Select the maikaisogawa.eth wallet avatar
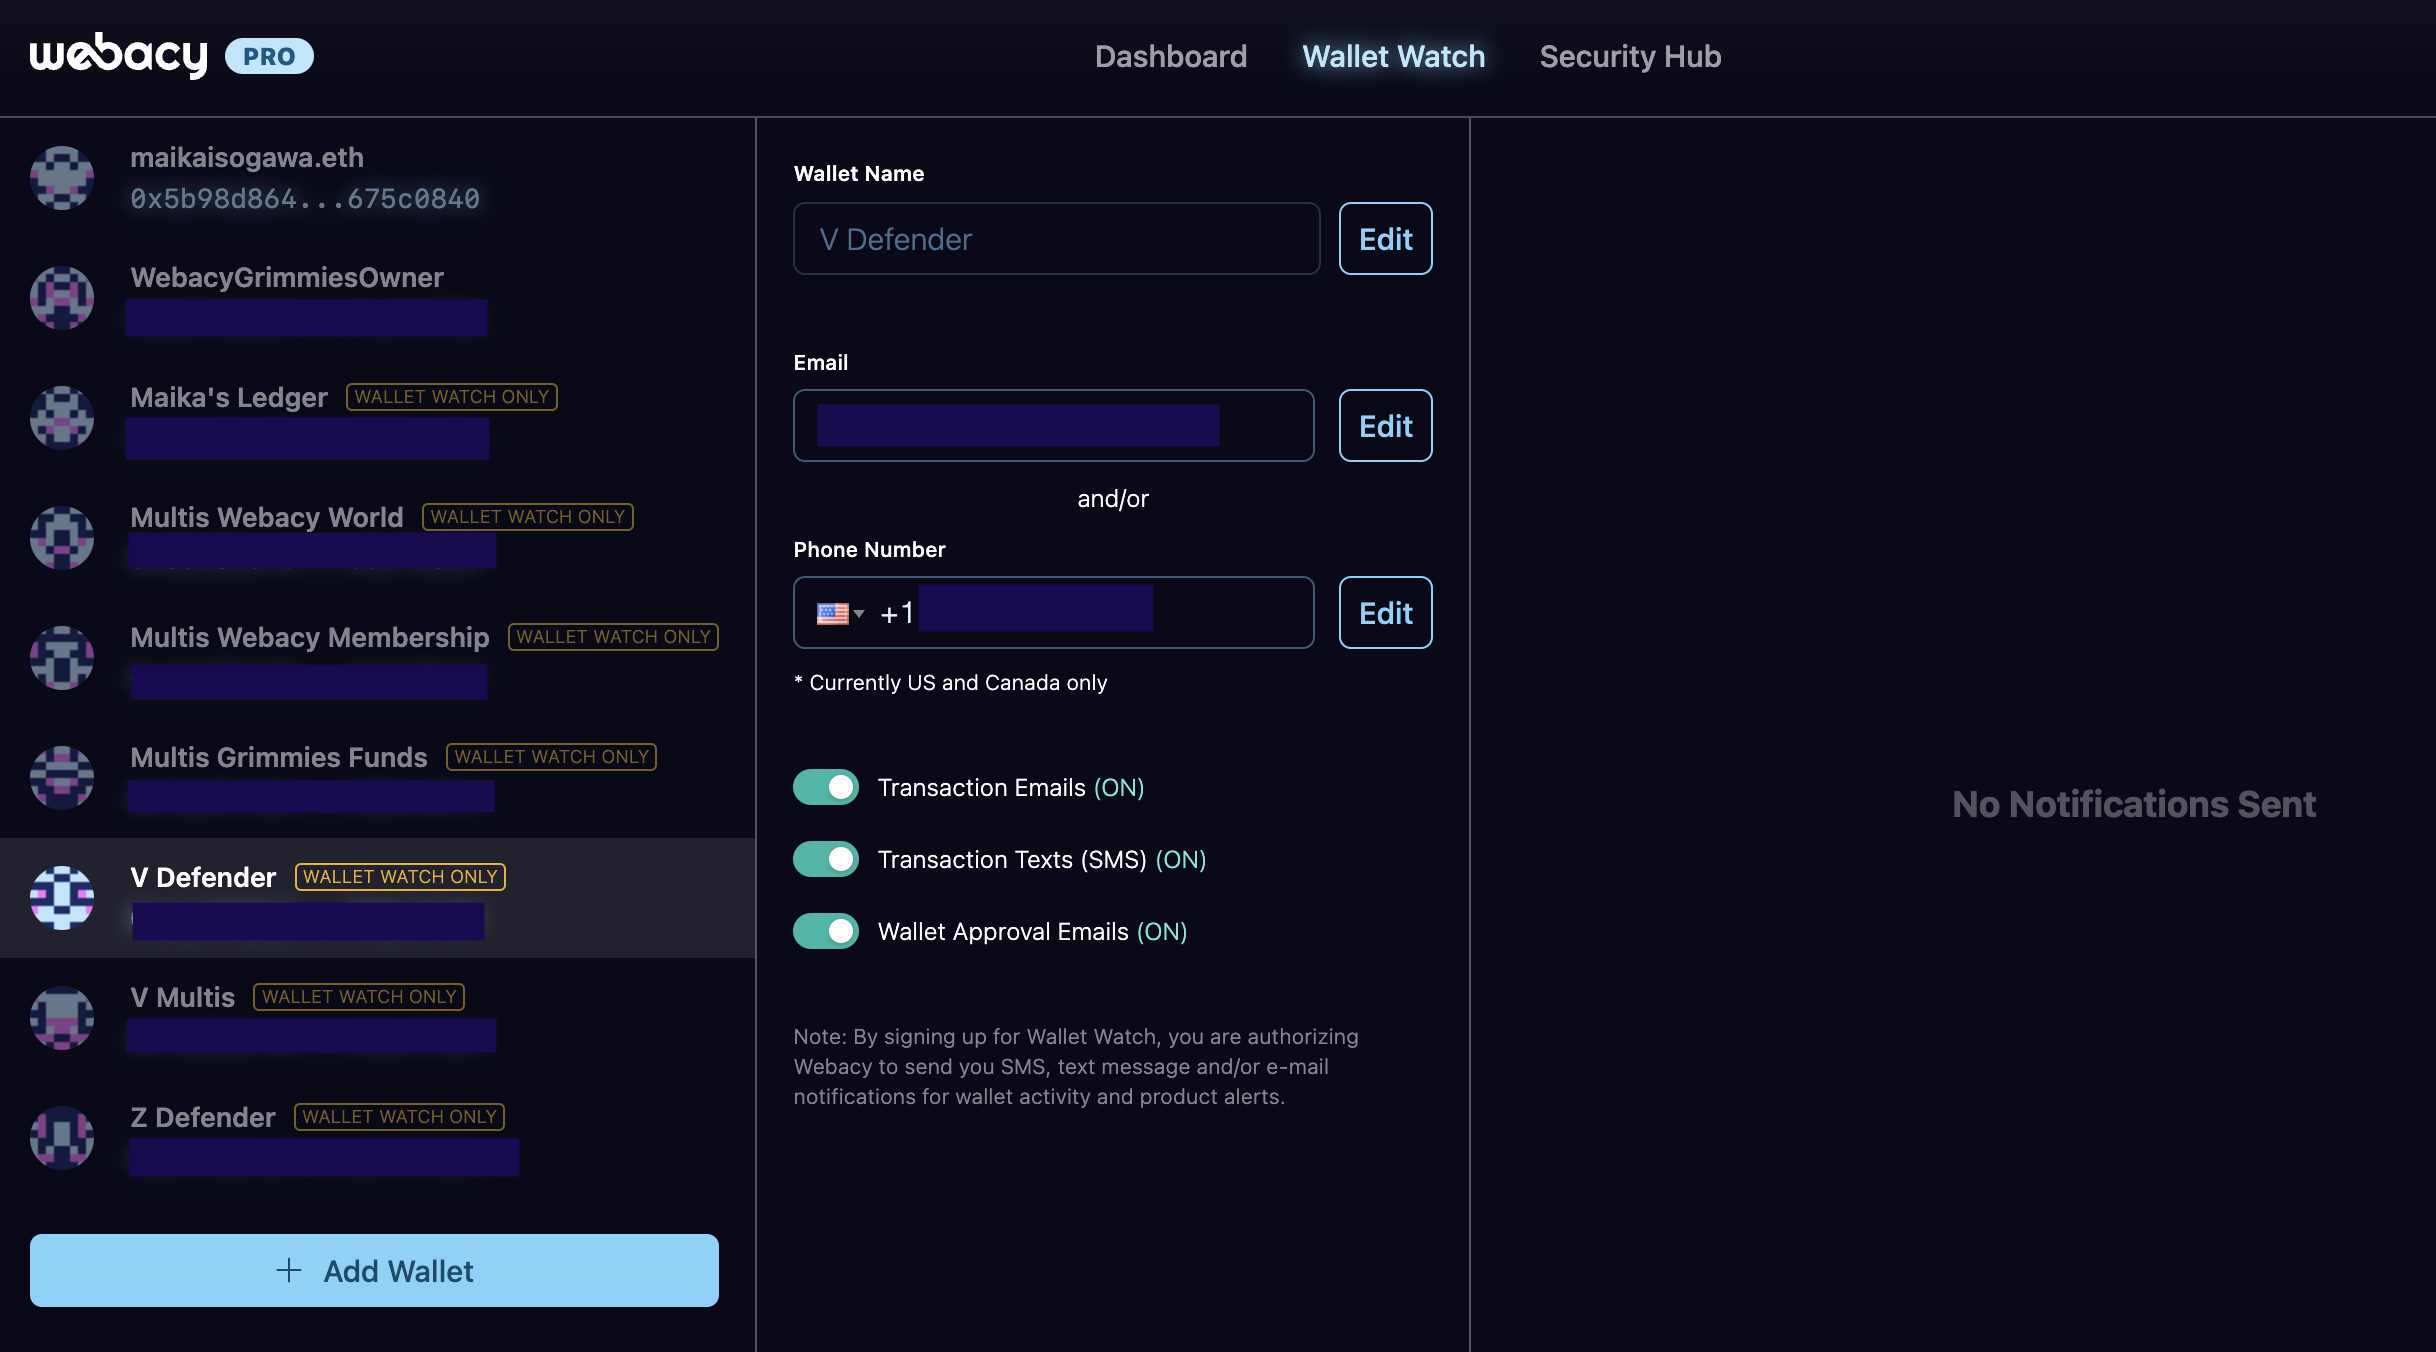The height and width of the screenshot is (1352, 2436). (62, 178)
